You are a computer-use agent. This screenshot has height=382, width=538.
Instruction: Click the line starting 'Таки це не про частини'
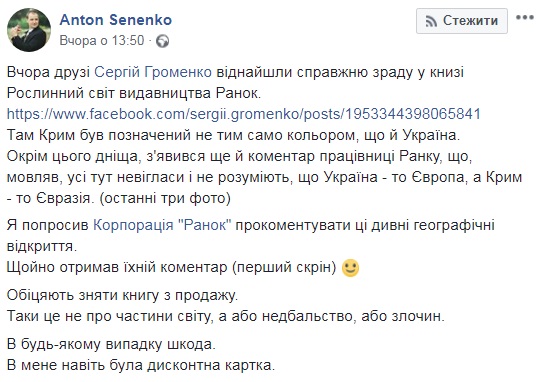pos(225,316)
